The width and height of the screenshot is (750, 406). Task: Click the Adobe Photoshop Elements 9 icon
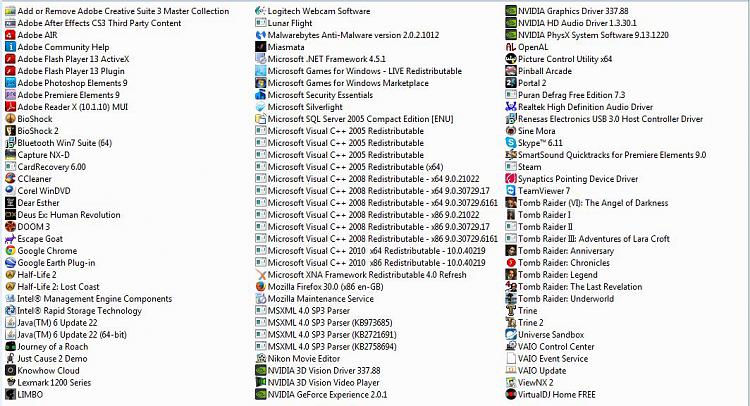pyautogui.click(x=10, y=83)
